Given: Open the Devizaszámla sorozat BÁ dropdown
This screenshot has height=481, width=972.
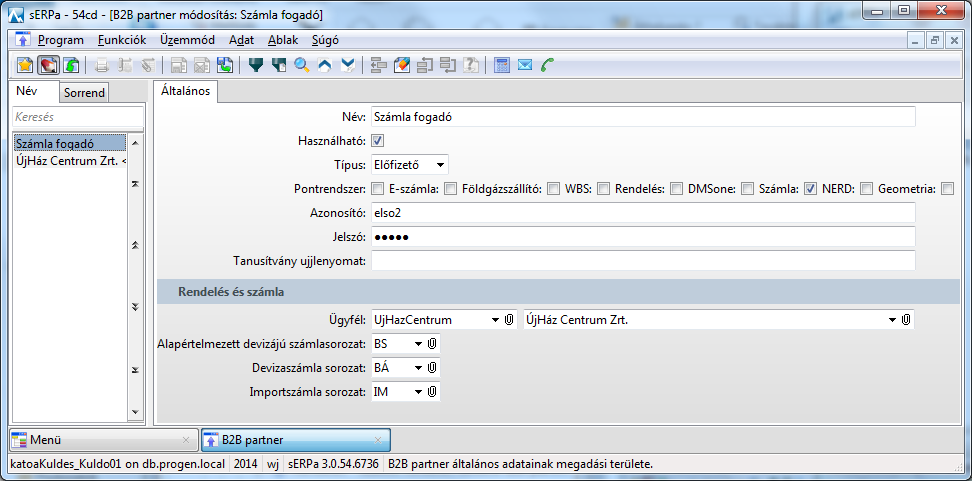Looking at the screenshot, I should [418, 368].
